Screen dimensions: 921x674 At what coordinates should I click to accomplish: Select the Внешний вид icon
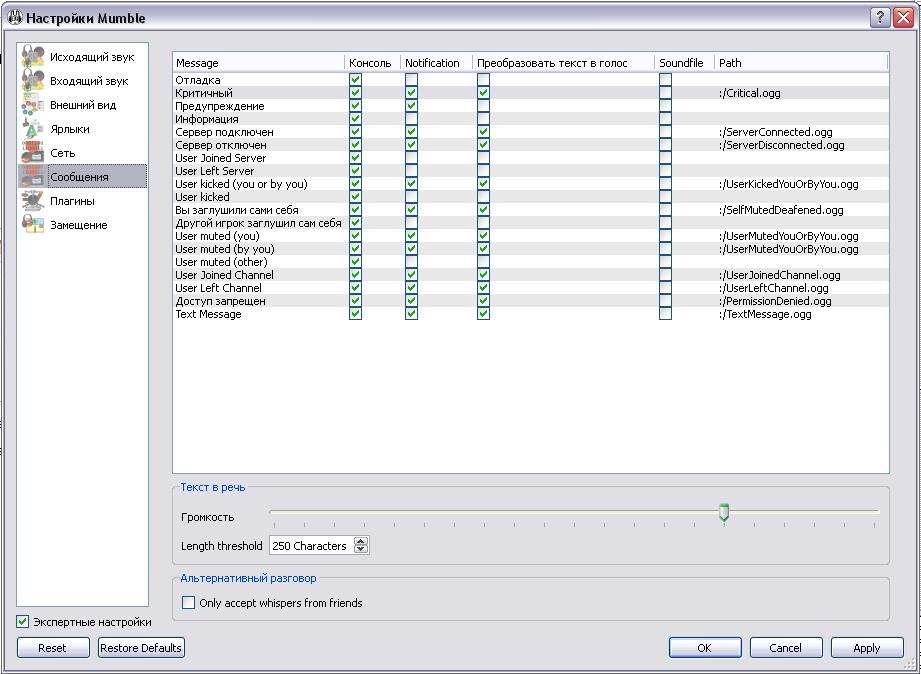point(33,105)
